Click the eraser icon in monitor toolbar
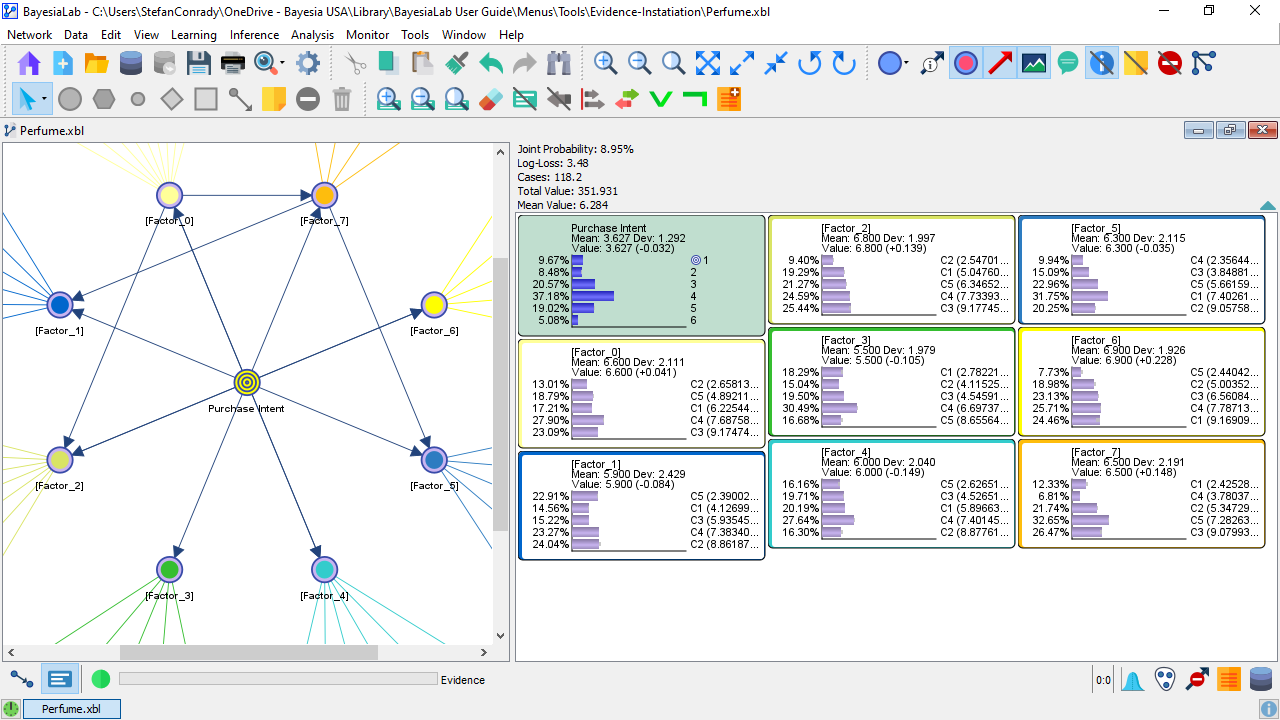 (x=490, y=99)
